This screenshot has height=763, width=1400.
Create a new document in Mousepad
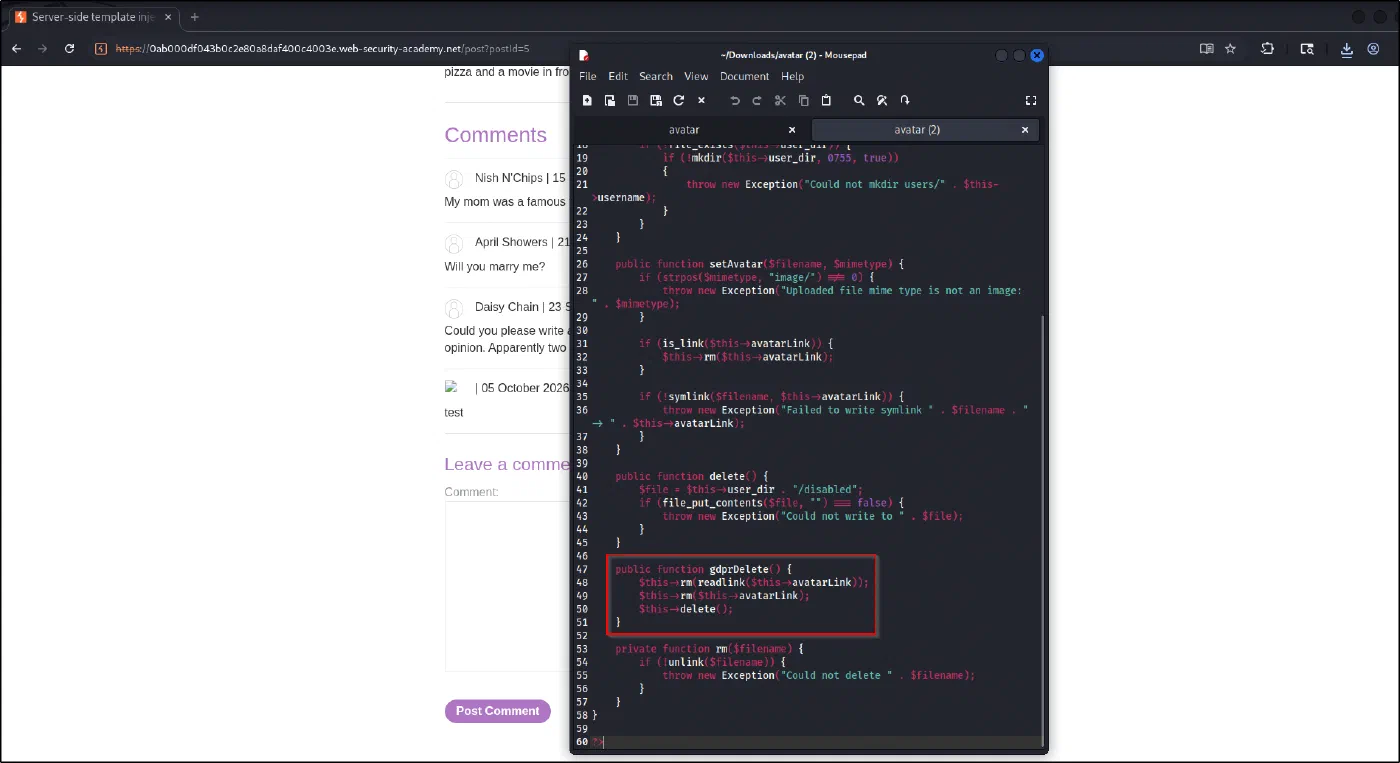587,100
